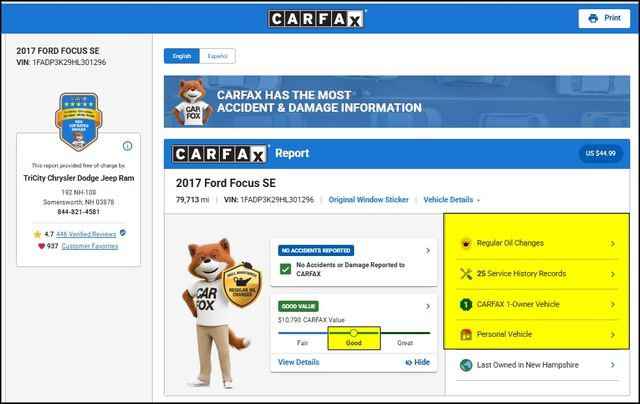Click the 2017 Ford Focus SE report title

[226, 183]
